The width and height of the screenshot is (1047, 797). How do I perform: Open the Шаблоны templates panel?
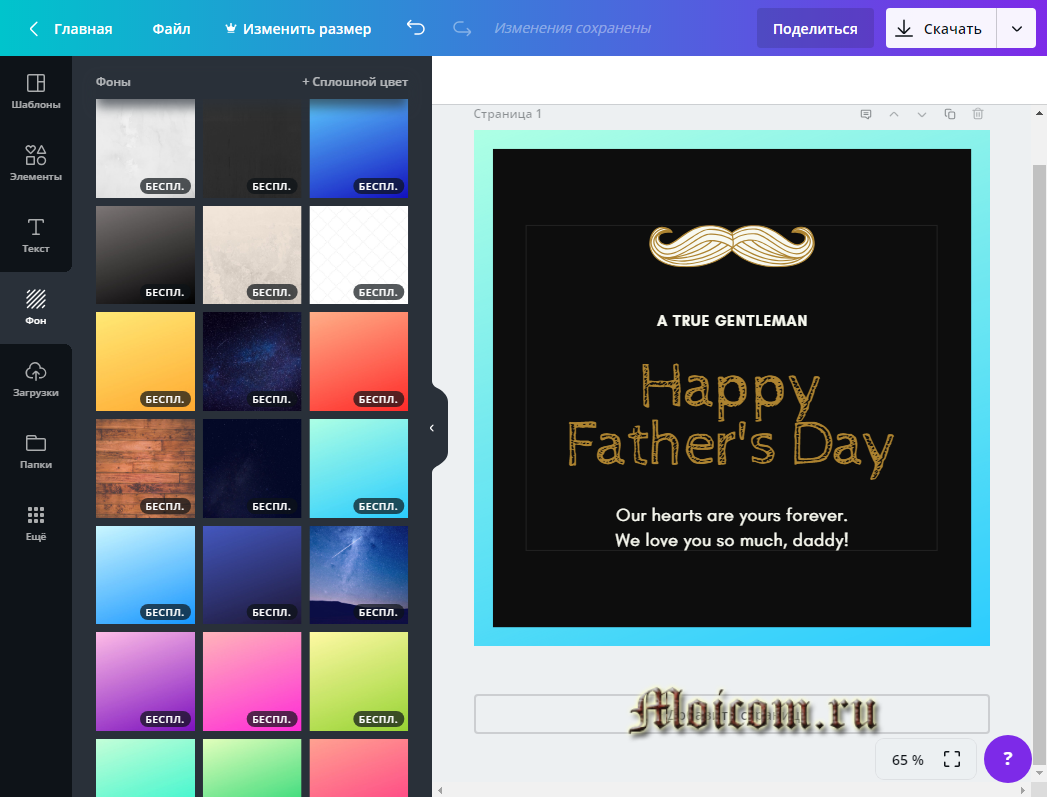pos(36,91)
